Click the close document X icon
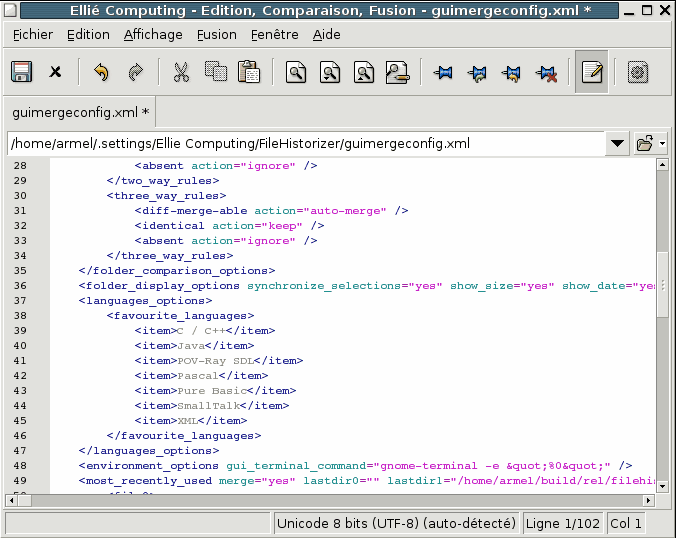The height and width of the screenshot is (538, 676). click(56, 72)
